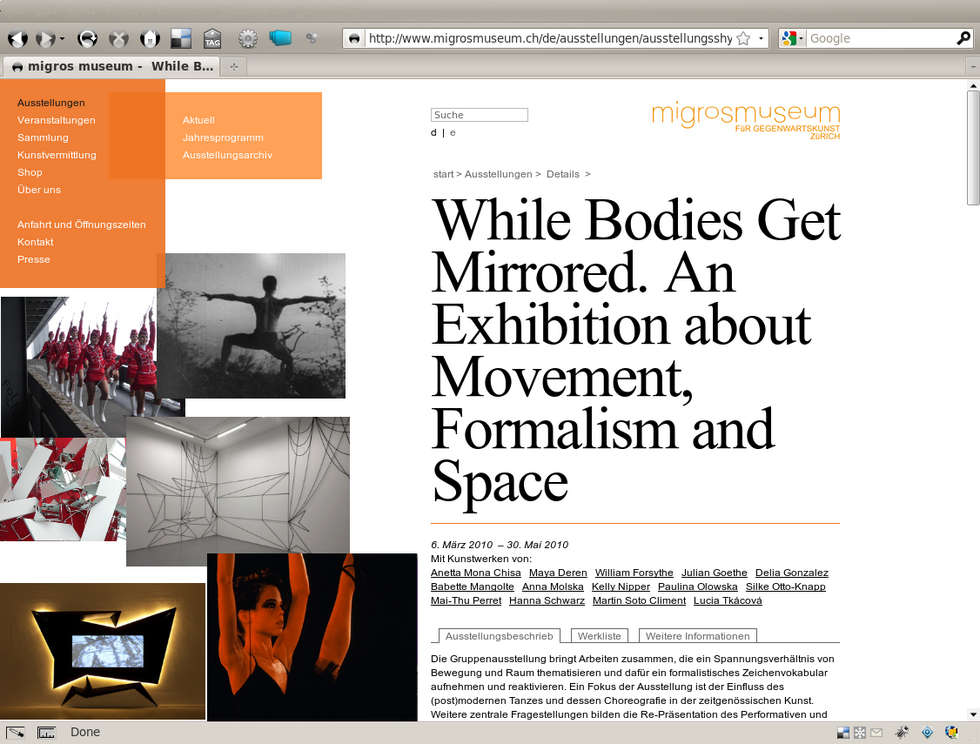Select the Jahresprogramm submenu entry

pyautogui.click(x=223, y=138)
